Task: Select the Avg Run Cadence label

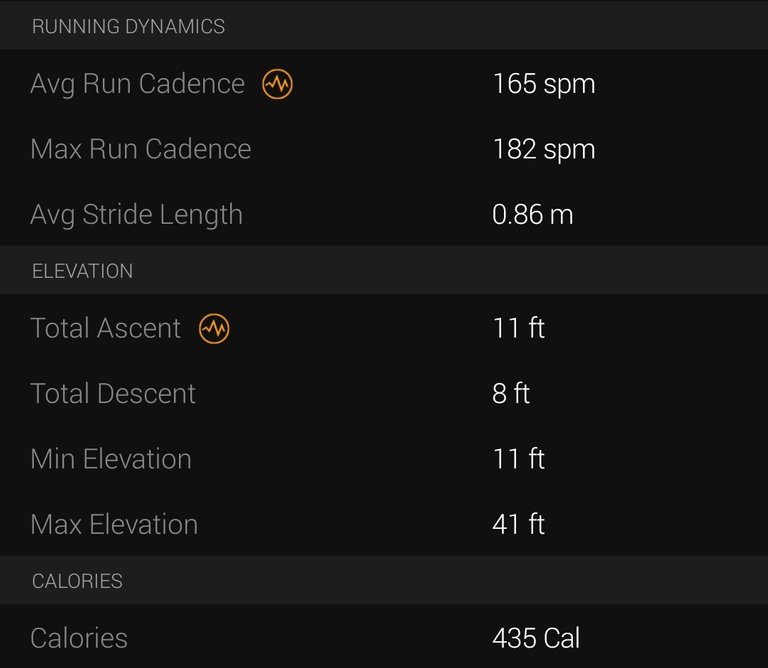Action: [x=138, y=84]
